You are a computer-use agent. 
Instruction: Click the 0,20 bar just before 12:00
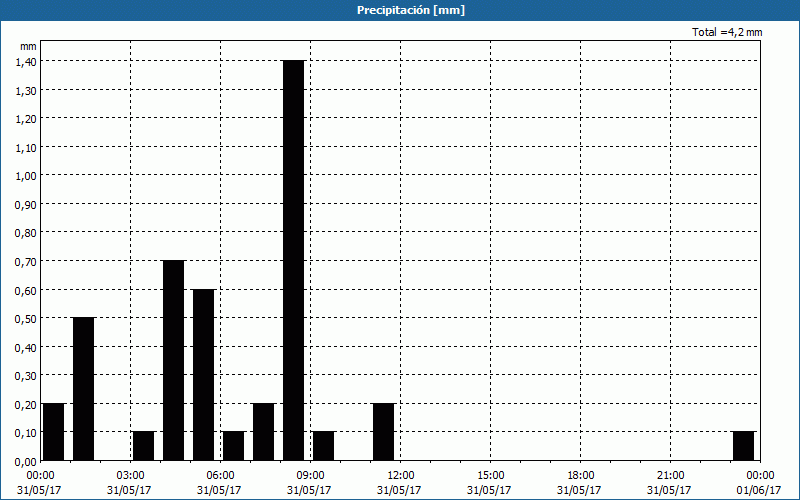point(384,432)
